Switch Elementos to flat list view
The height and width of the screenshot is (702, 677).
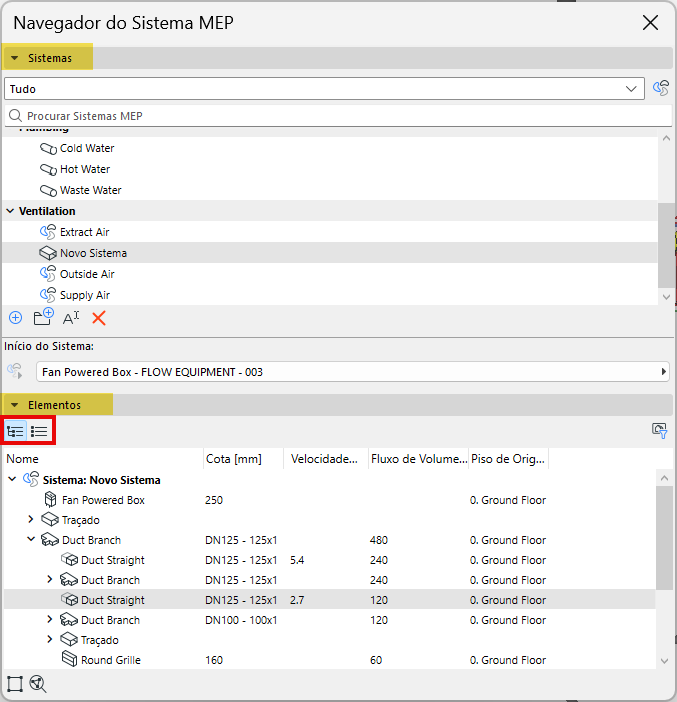coord(39,431)
